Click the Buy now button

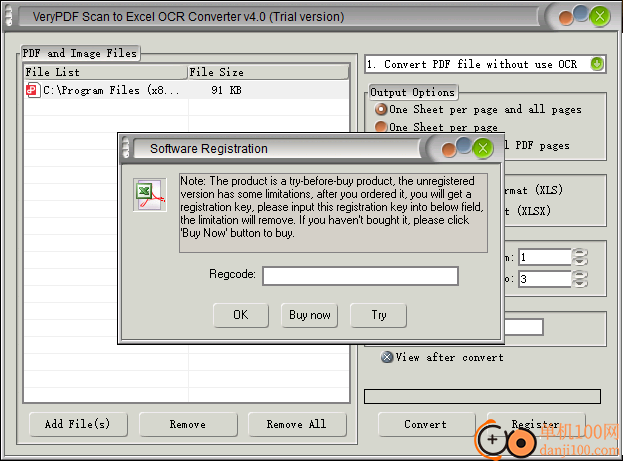(x=310, y=315)
